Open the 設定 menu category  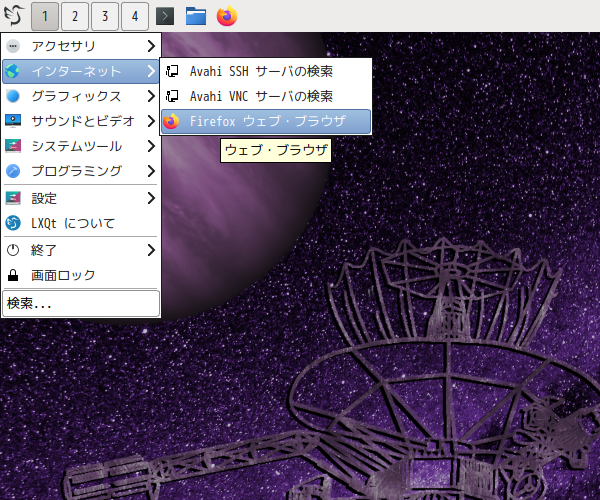80,198
